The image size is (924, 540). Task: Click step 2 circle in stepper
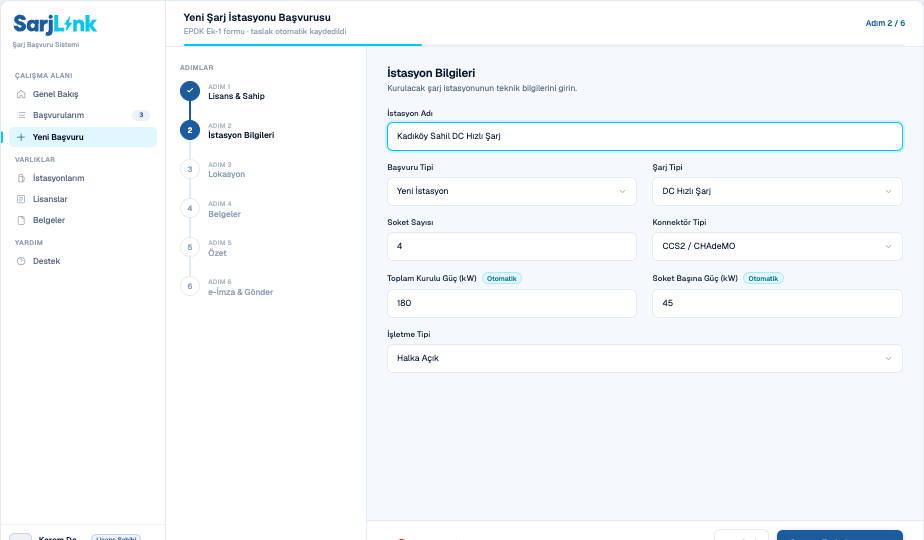(x=190, y=130)
